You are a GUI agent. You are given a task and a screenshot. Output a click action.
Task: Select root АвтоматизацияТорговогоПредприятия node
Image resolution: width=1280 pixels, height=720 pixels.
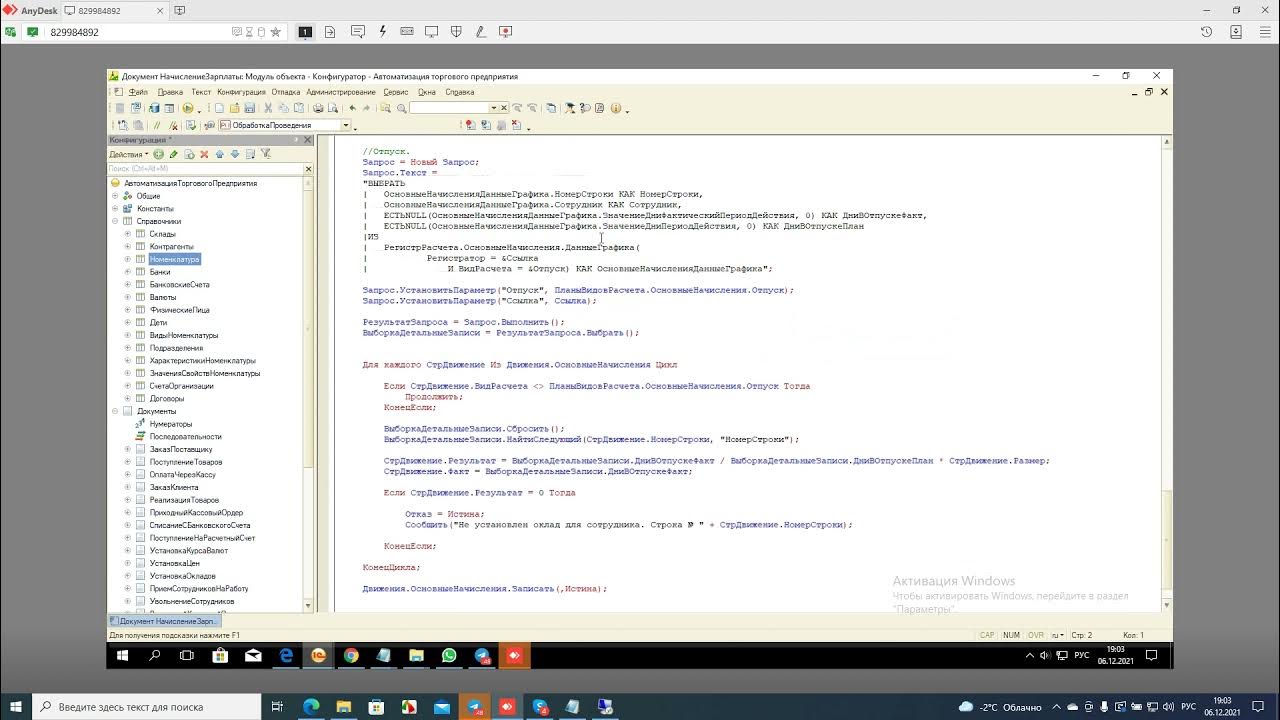coord(191,183)
